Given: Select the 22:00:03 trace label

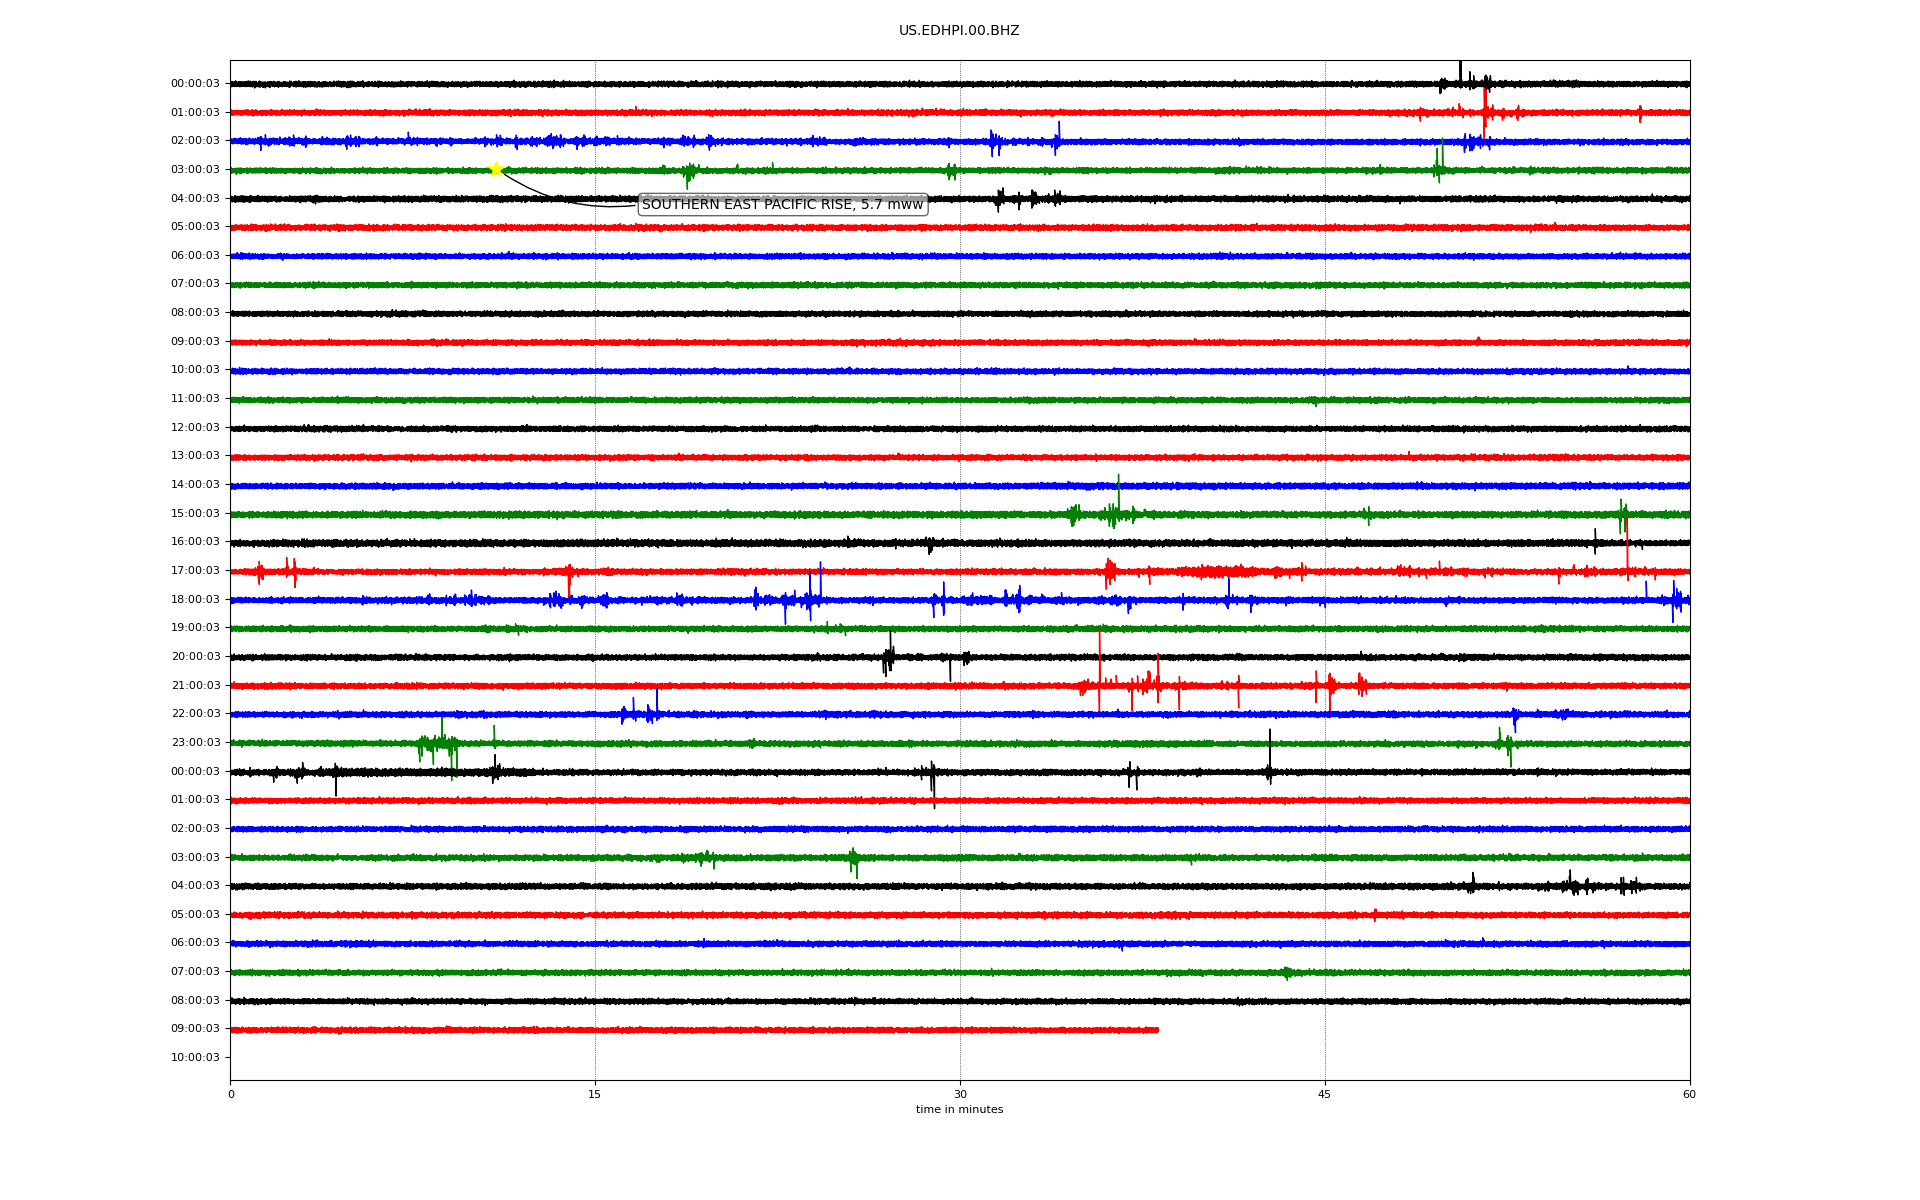Looking at the screenshot, I should click(195, 714).
